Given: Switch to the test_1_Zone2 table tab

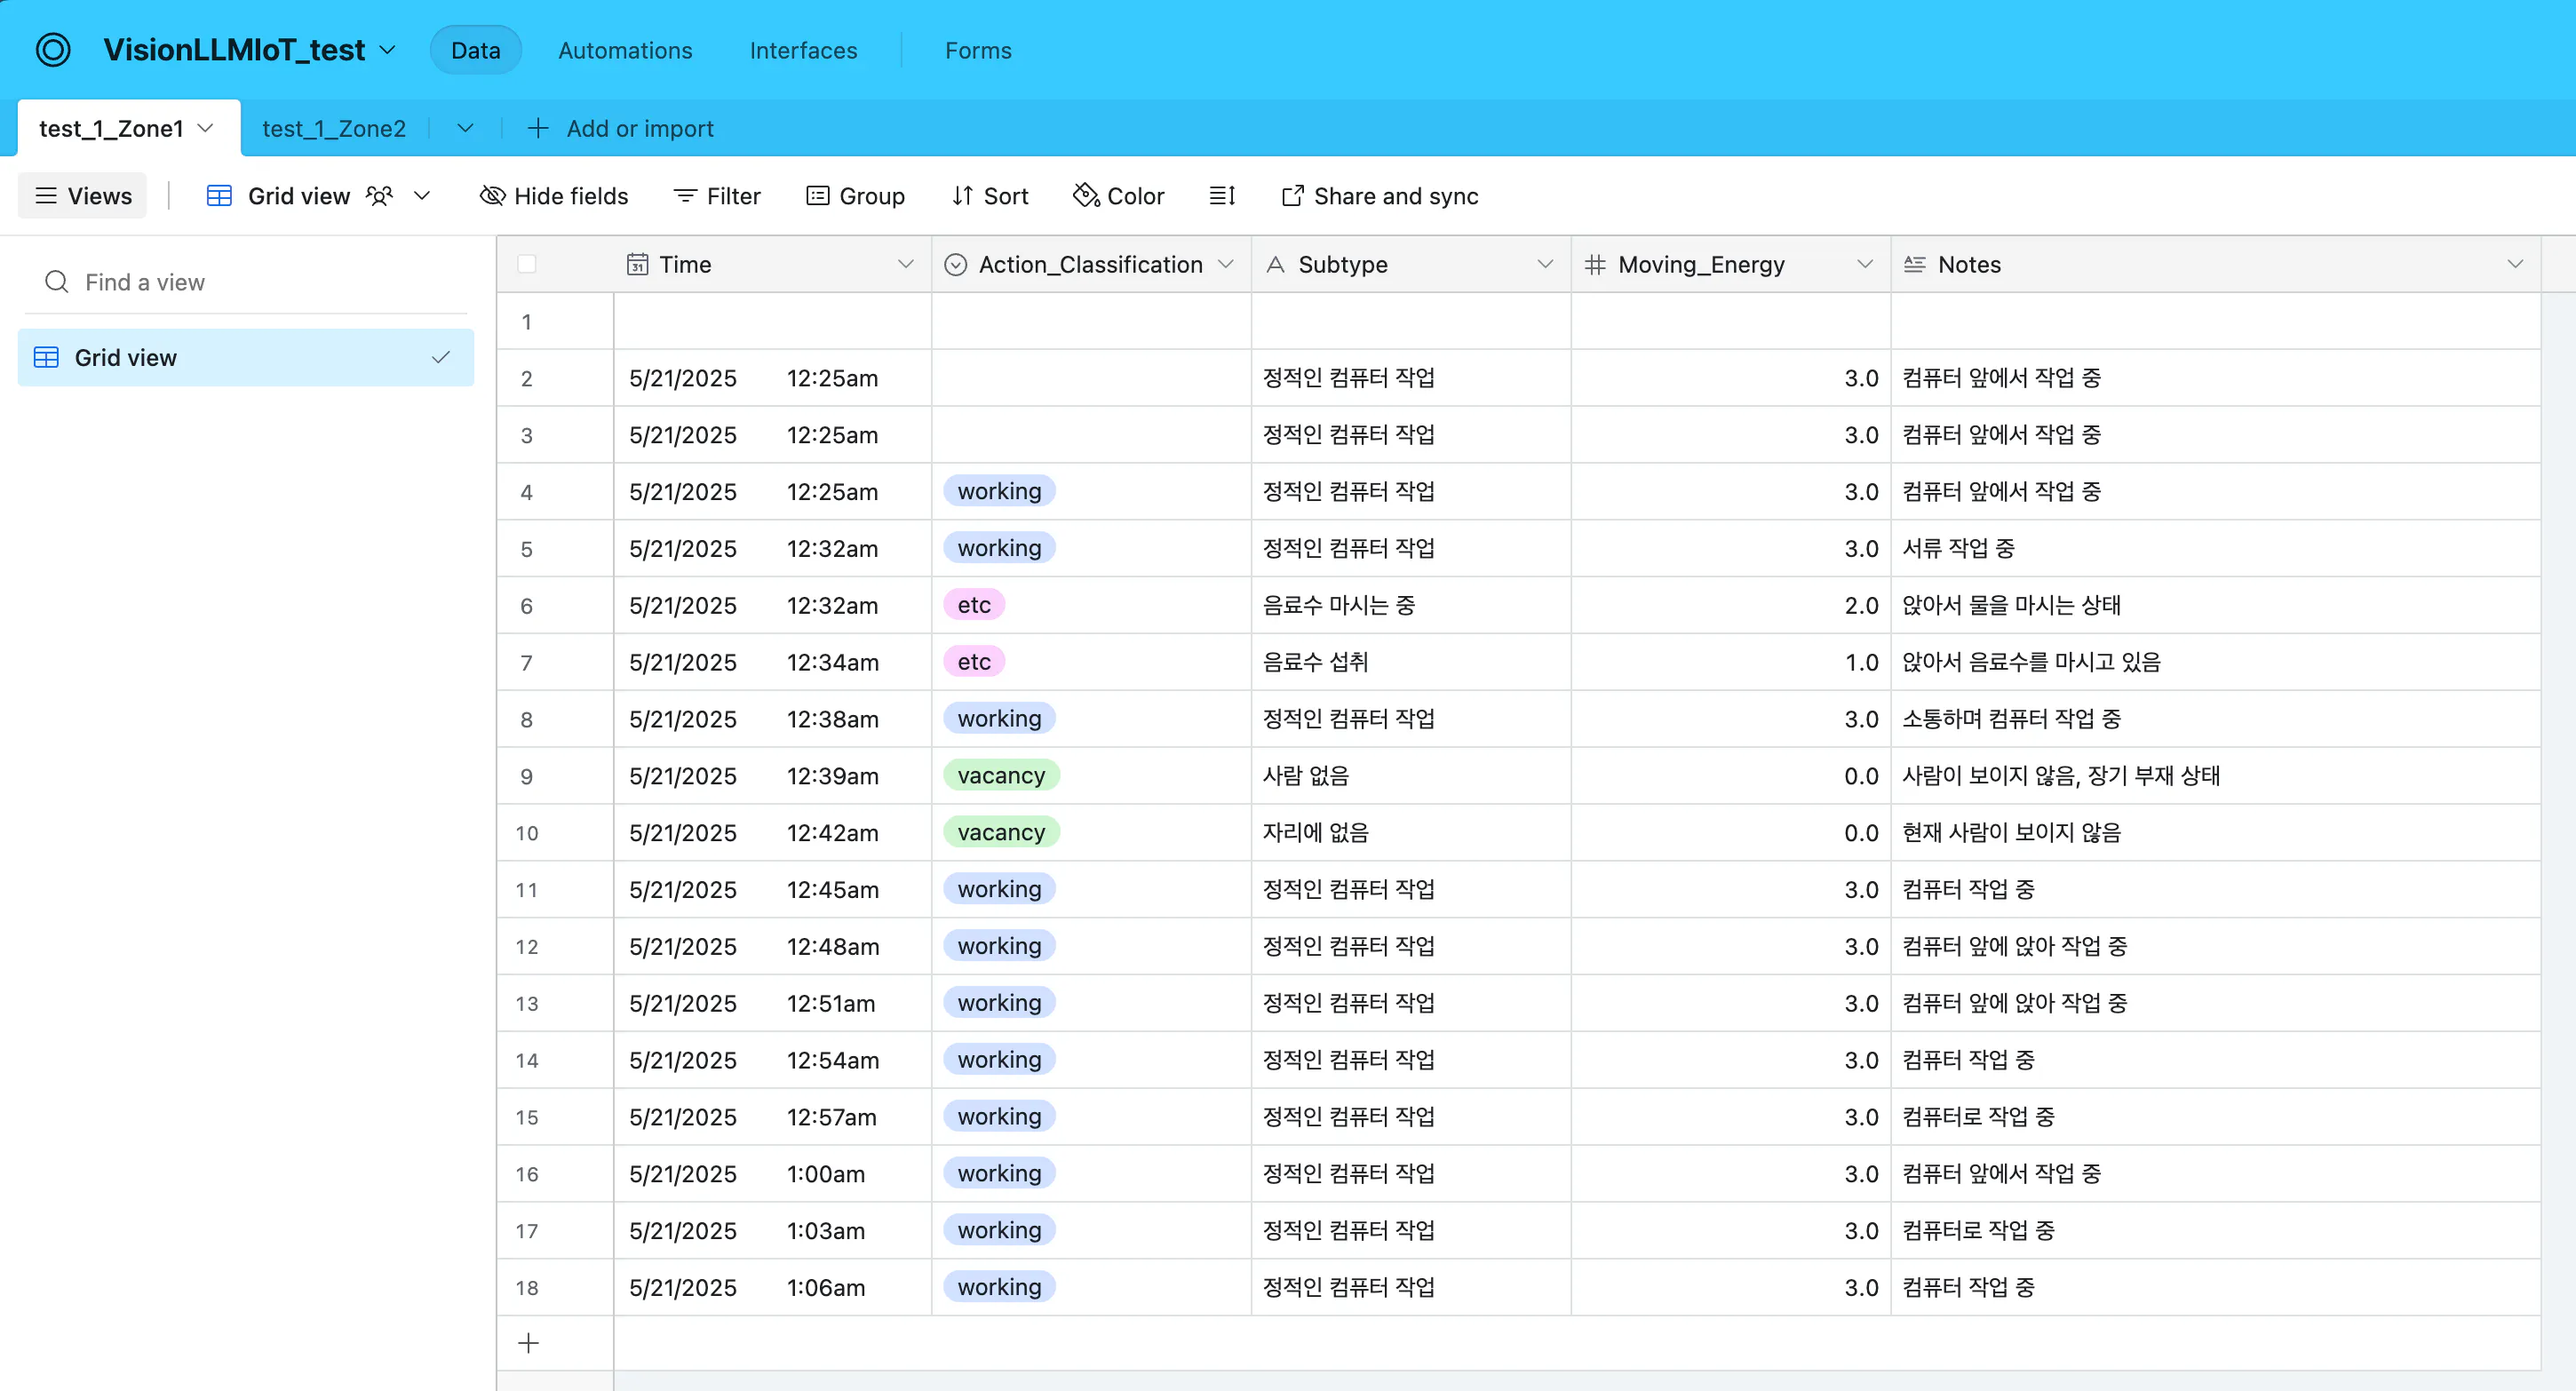Looking at the screenshot, I should pos(334,128).
